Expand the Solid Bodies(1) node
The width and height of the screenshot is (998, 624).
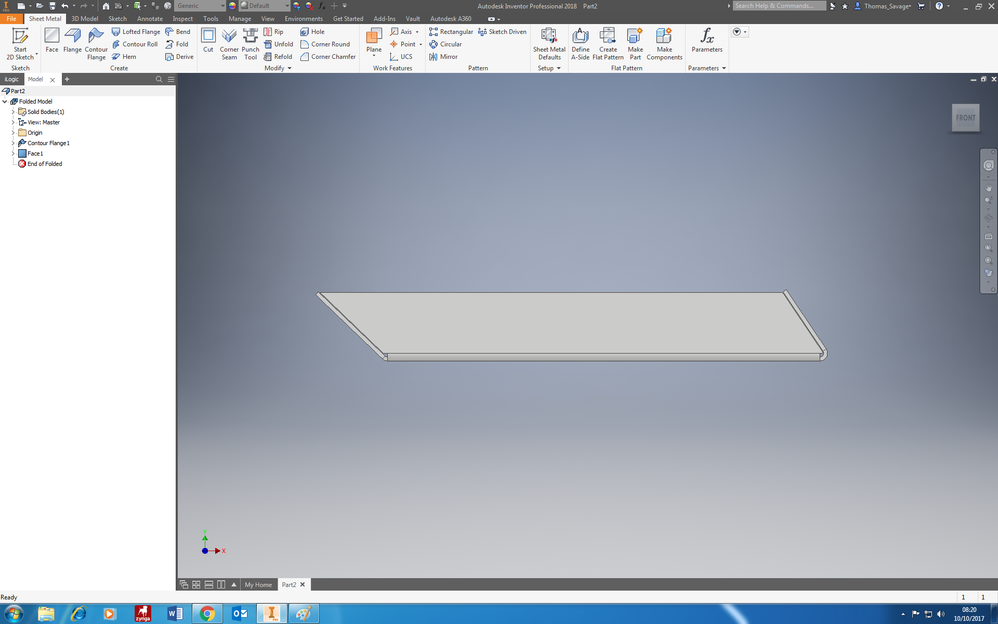point(13,111)
